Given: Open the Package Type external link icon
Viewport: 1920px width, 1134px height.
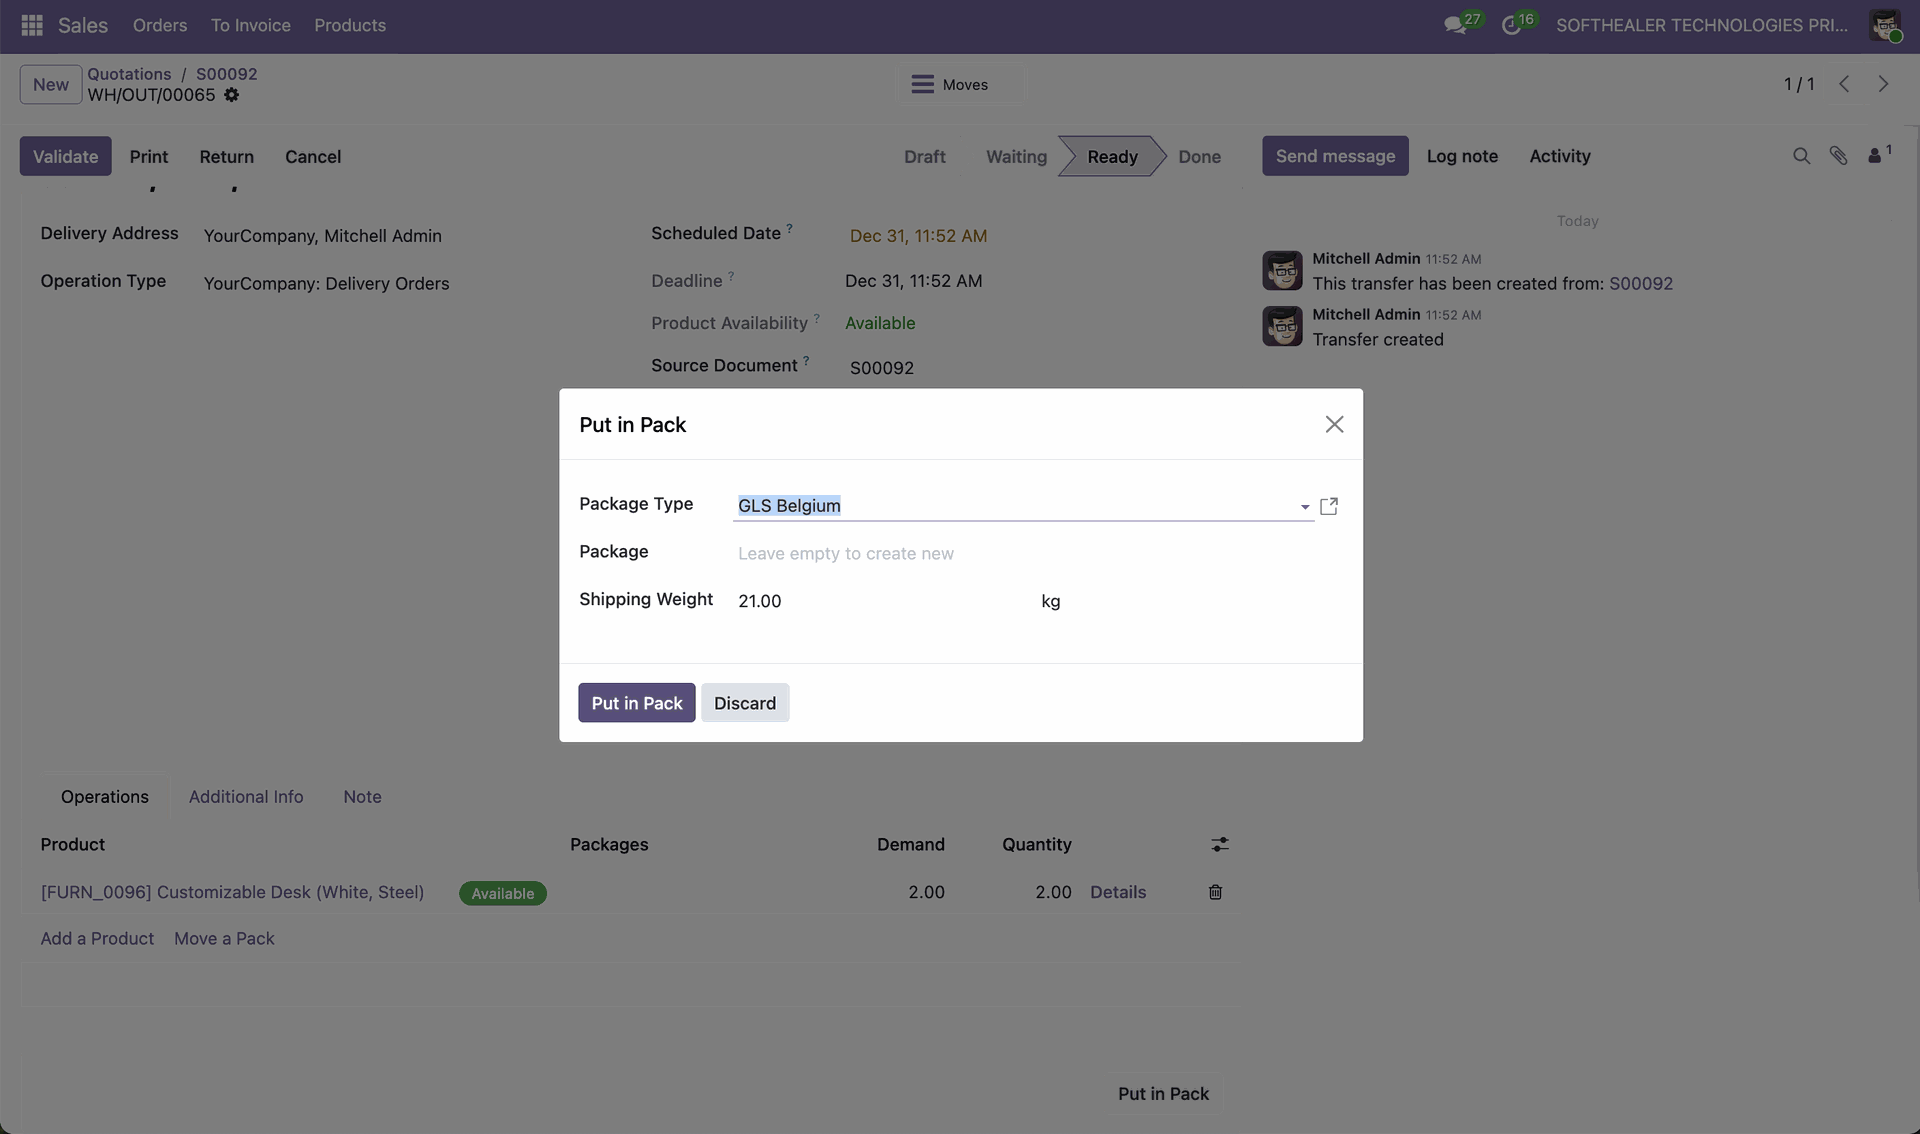Looking at the screenshot, I should click(x=1329, y=506).
